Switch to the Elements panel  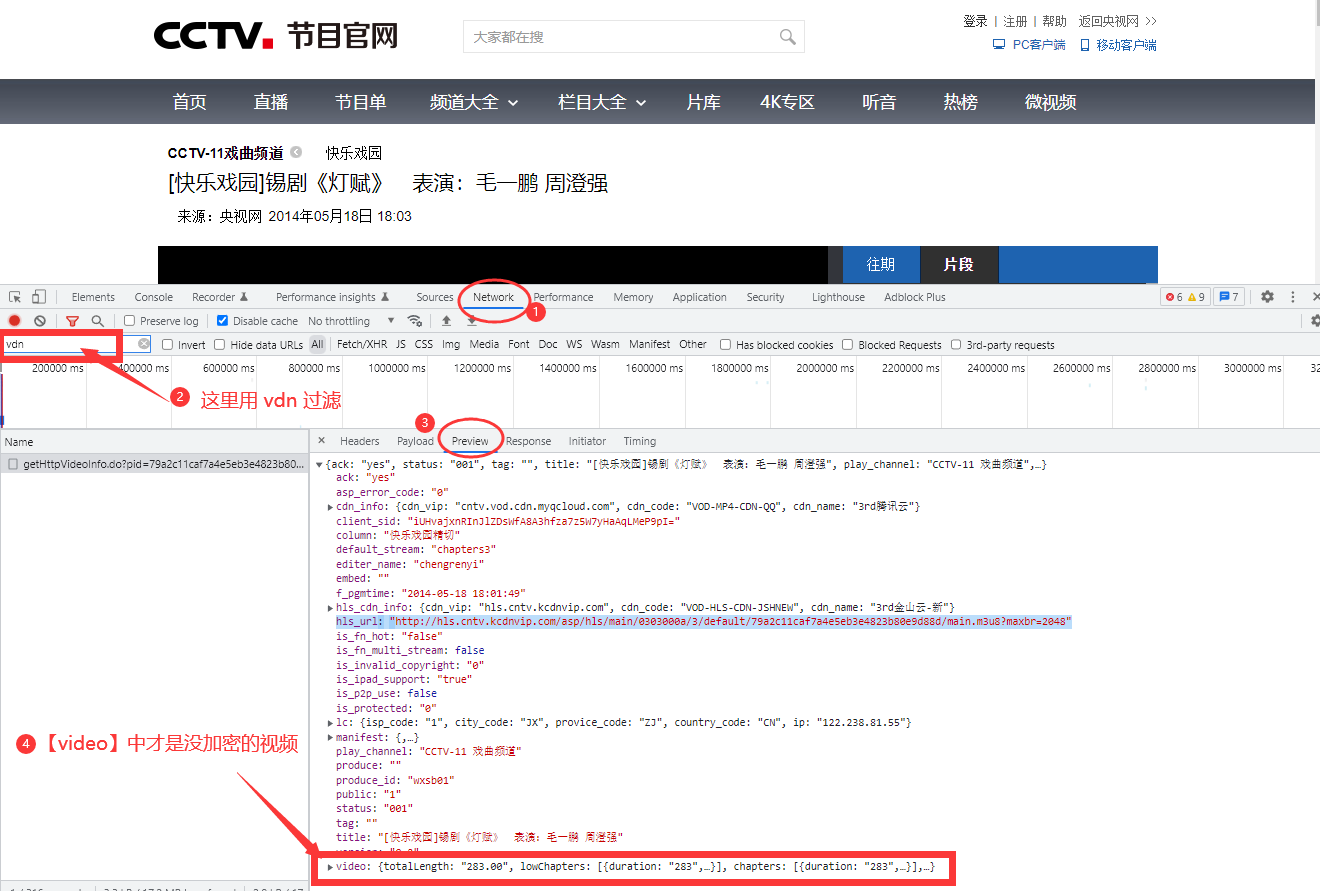[x=93, y=297]
